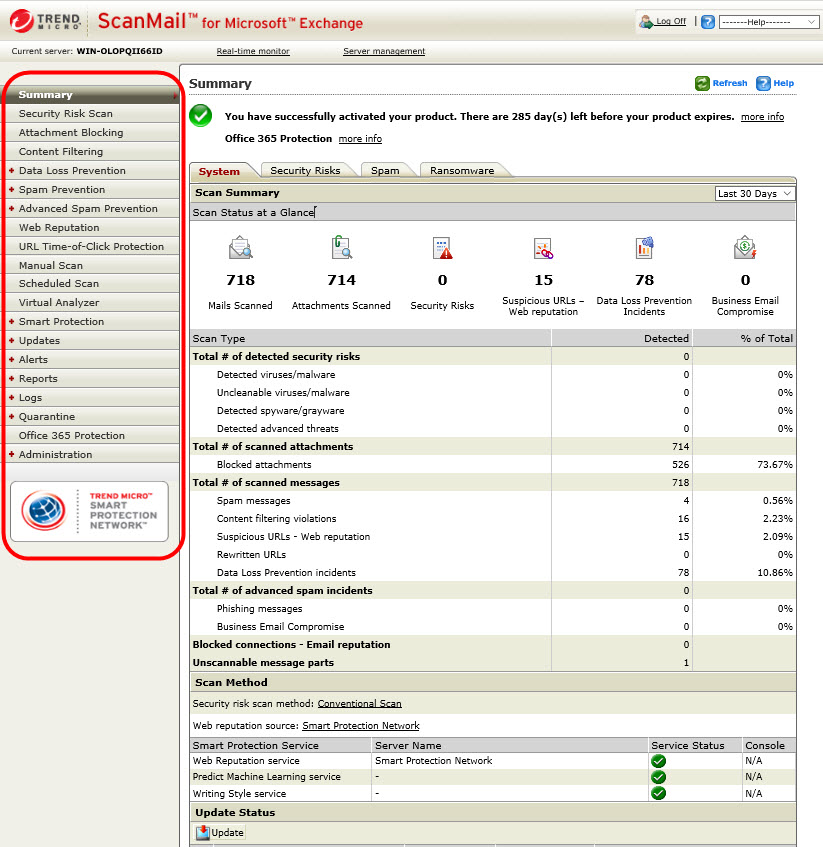Click the Smart Protection Network logo
The image size is (823, 847).
(x=89, y=511)
